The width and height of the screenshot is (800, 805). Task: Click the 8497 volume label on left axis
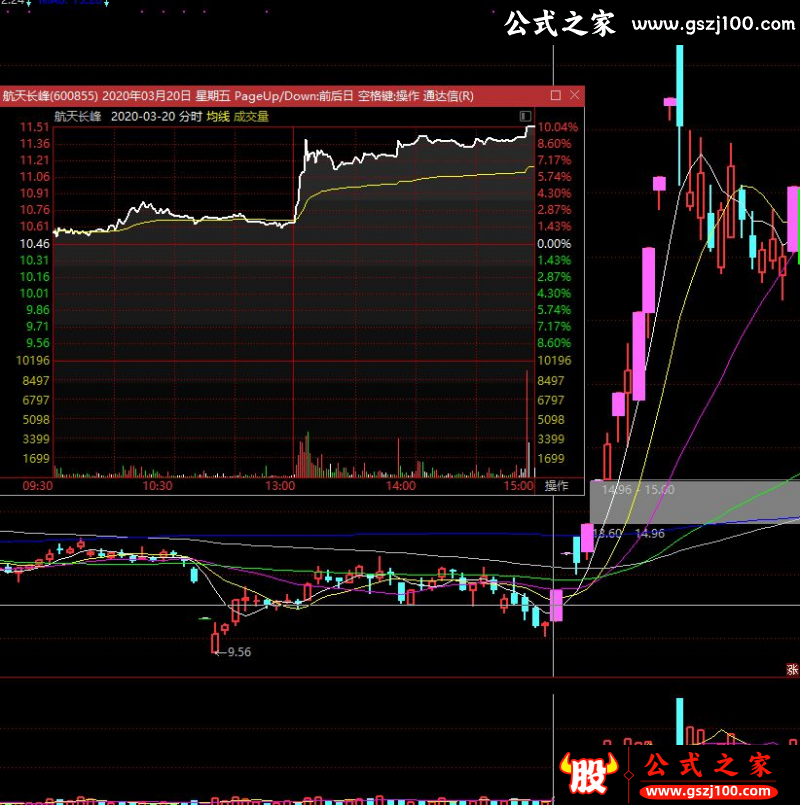point(36,381)
